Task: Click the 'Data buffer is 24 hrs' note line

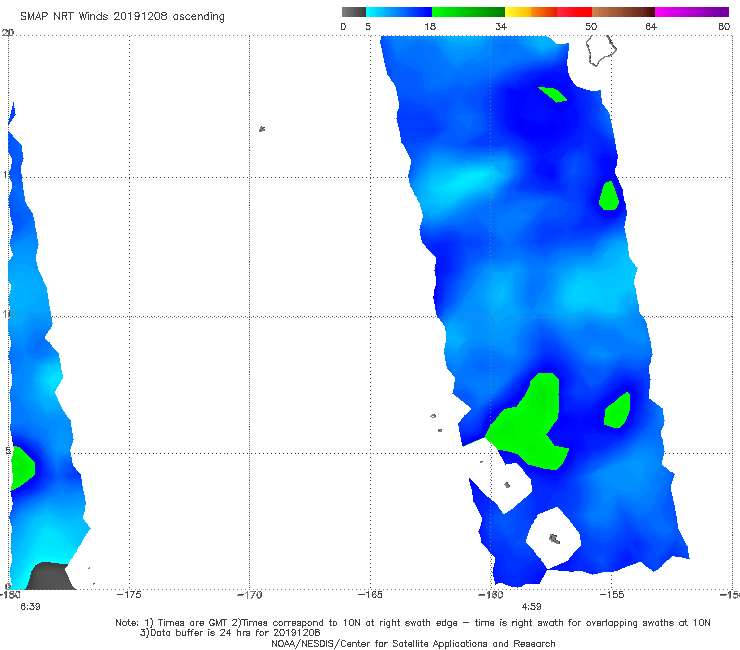Action: coord(230,633)
